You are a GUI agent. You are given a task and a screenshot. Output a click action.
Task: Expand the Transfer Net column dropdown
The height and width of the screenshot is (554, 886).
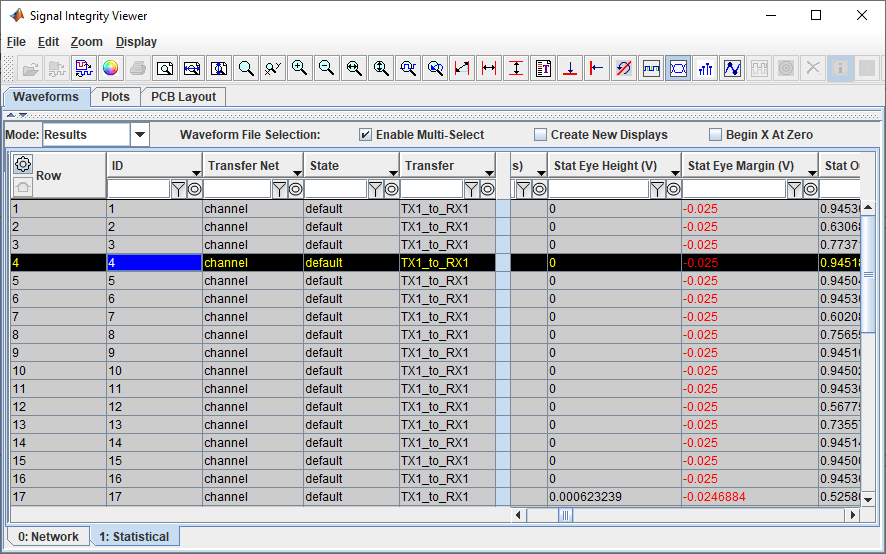(296, 172)
